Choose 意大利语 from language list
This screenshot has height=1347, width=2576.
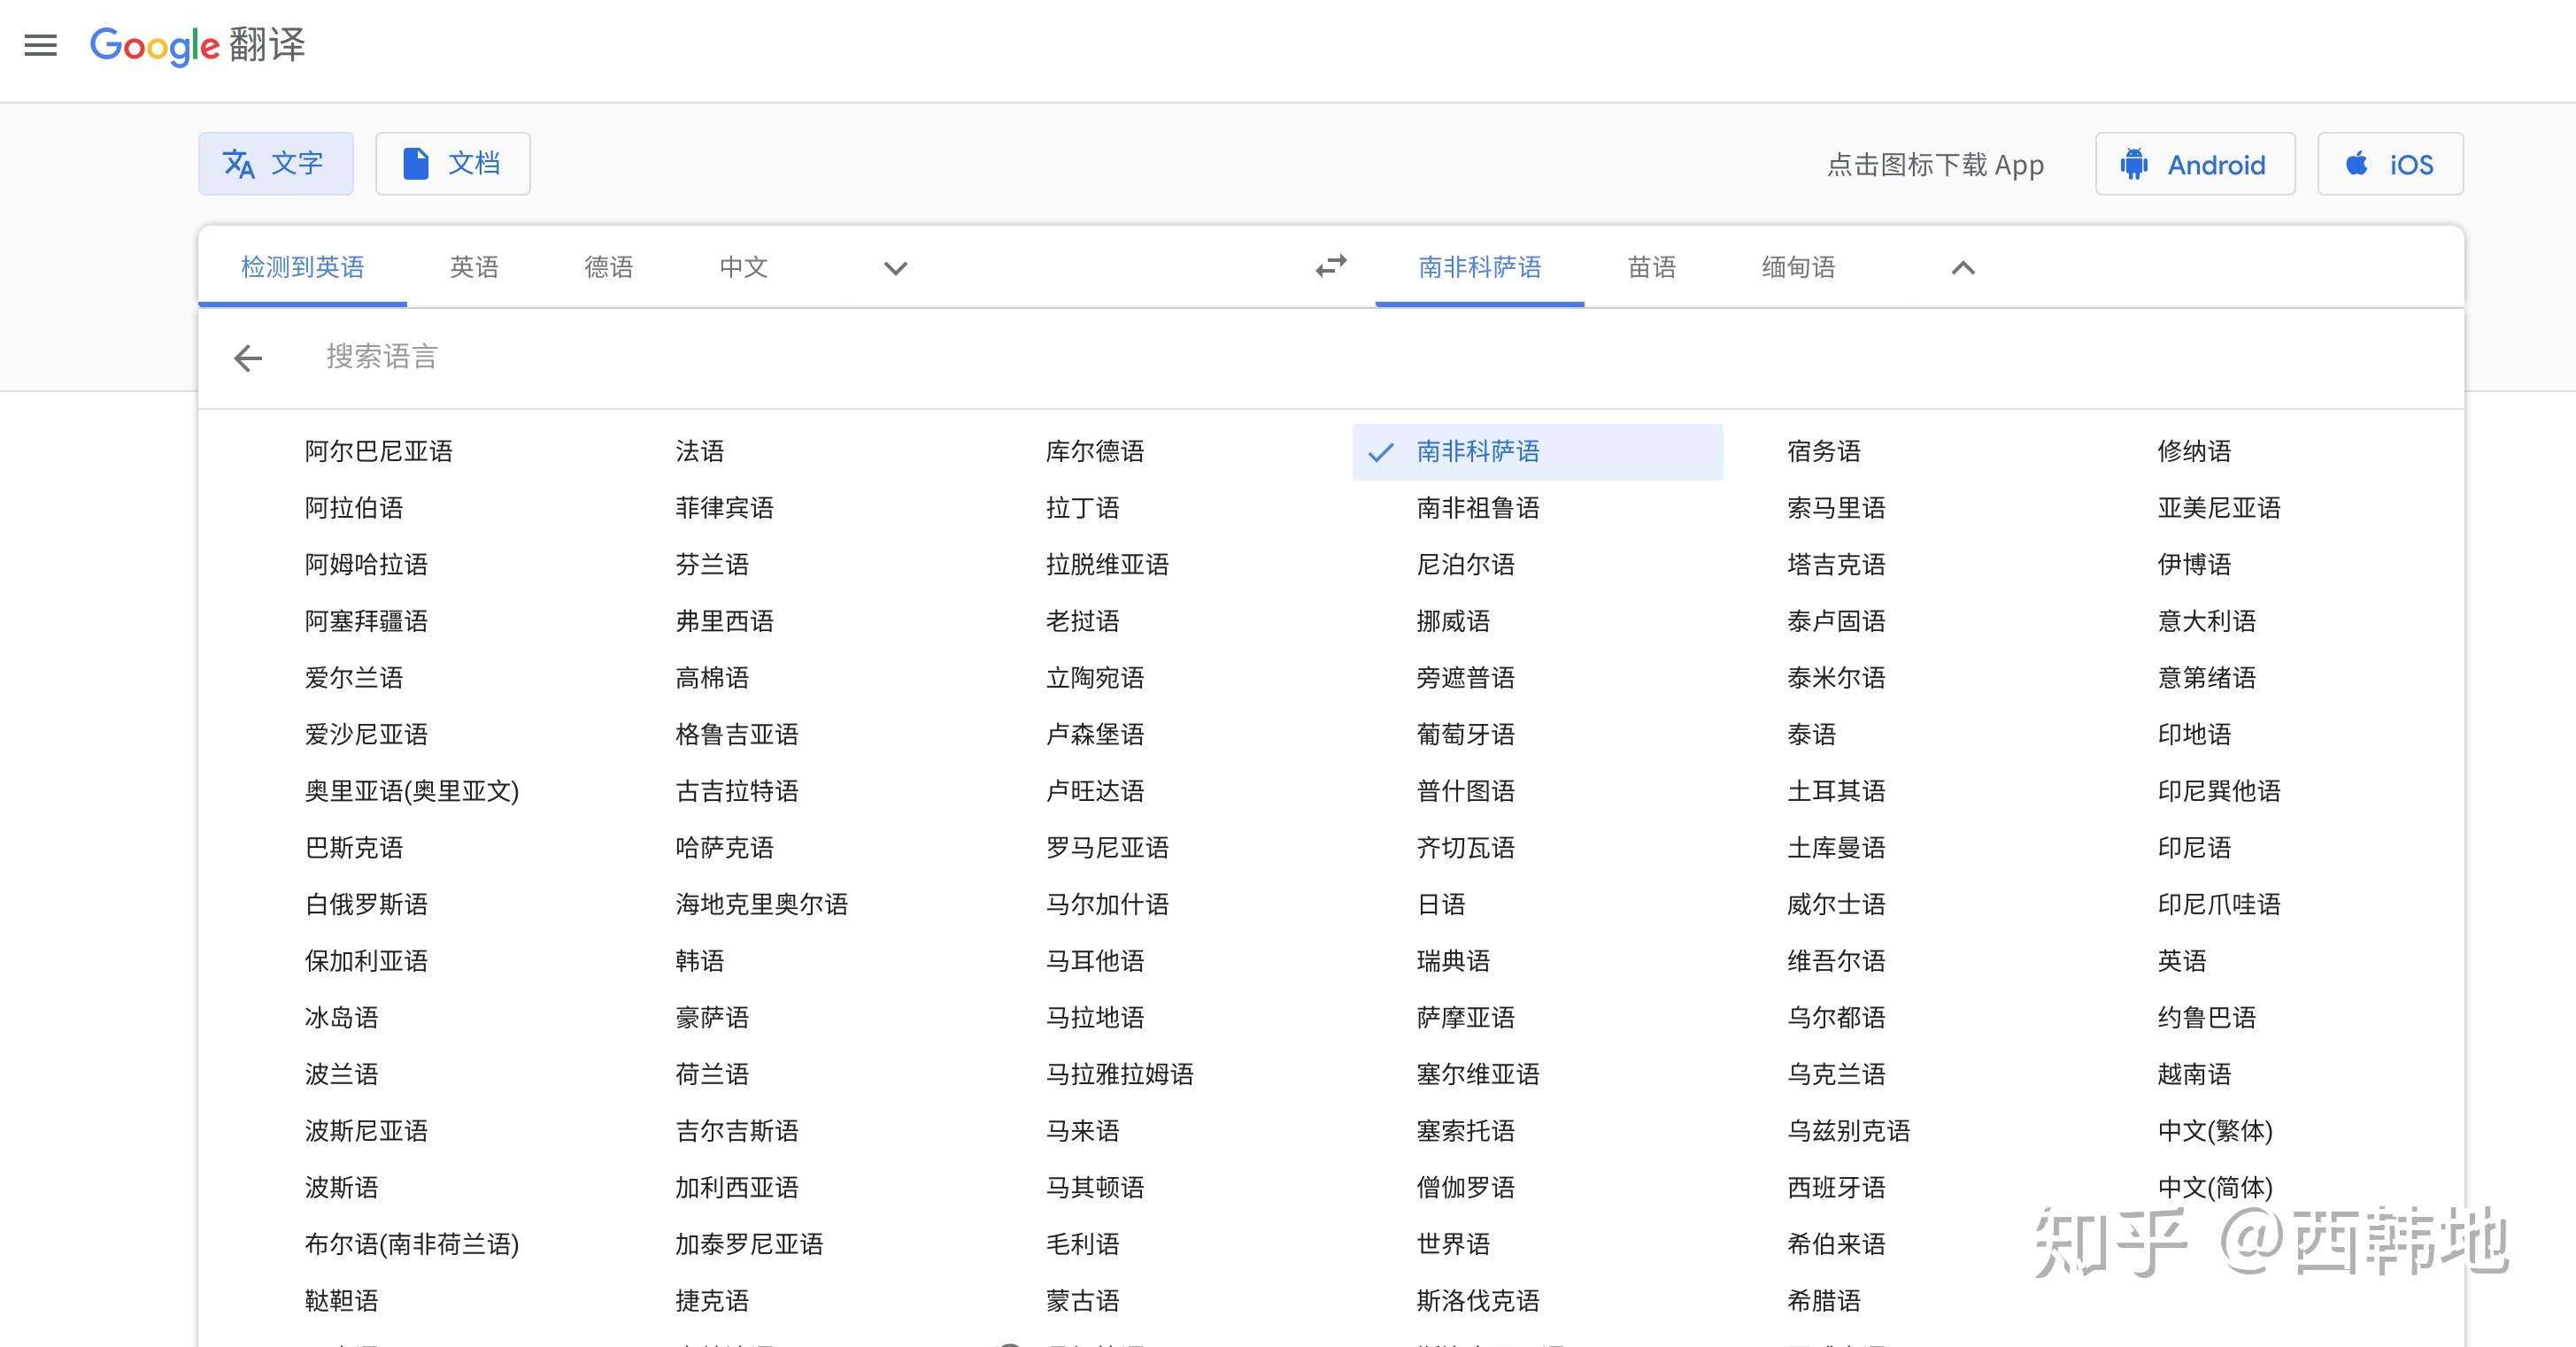2207,621
